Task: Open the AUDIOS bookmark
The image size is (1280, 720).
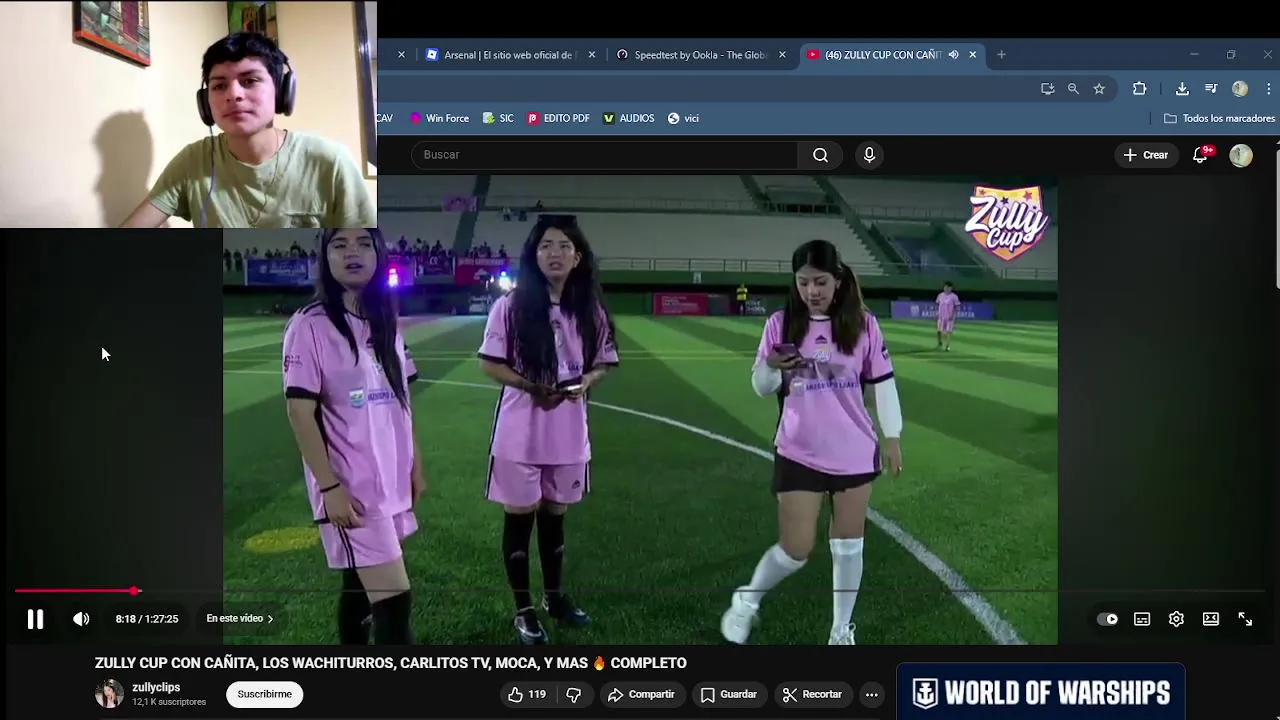Action: click(629, 118)
